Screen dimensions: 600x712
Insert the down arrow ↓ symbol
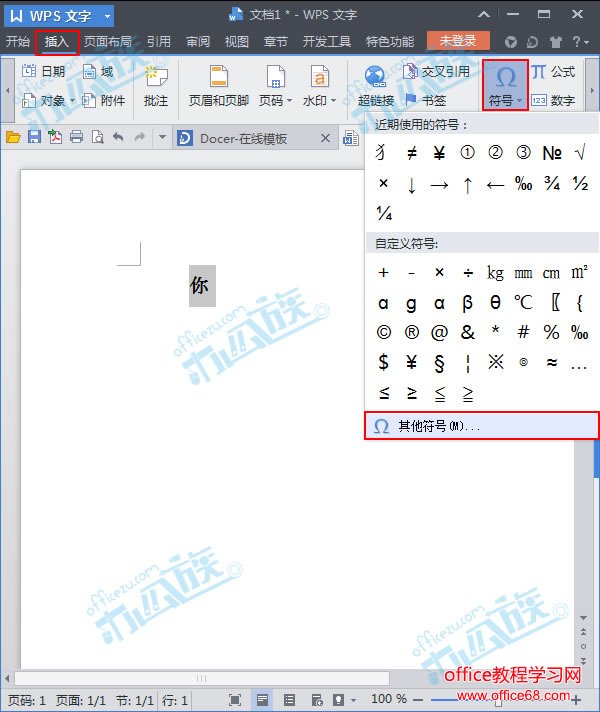tap(412, 185)
